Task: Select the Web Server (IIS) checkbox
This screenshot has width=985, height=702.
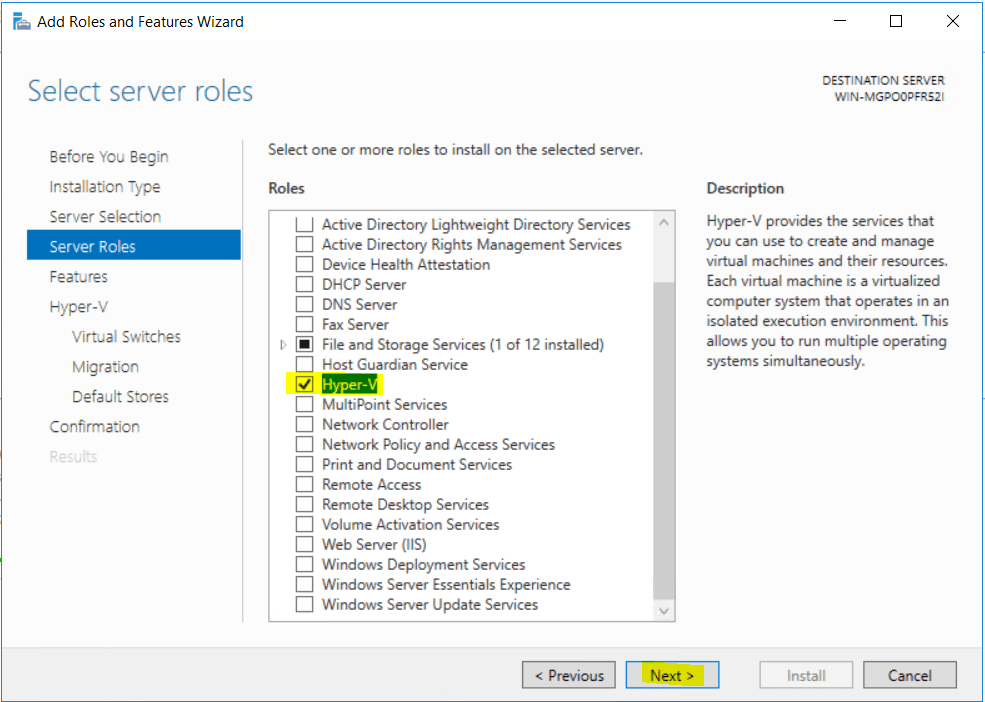Action: 304,544
